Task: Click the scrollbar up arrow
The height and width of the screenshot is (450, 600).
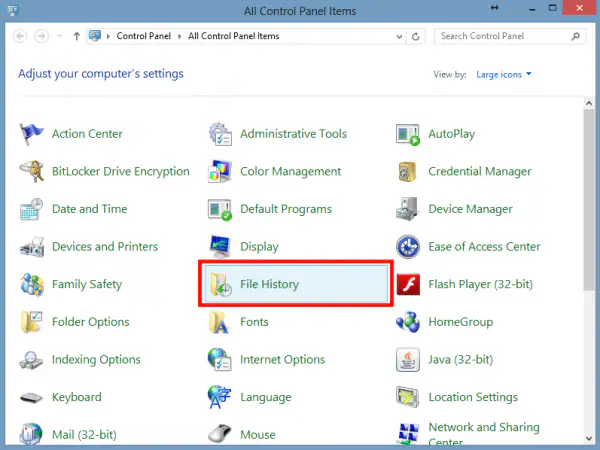Action: (x=589, y=103)
